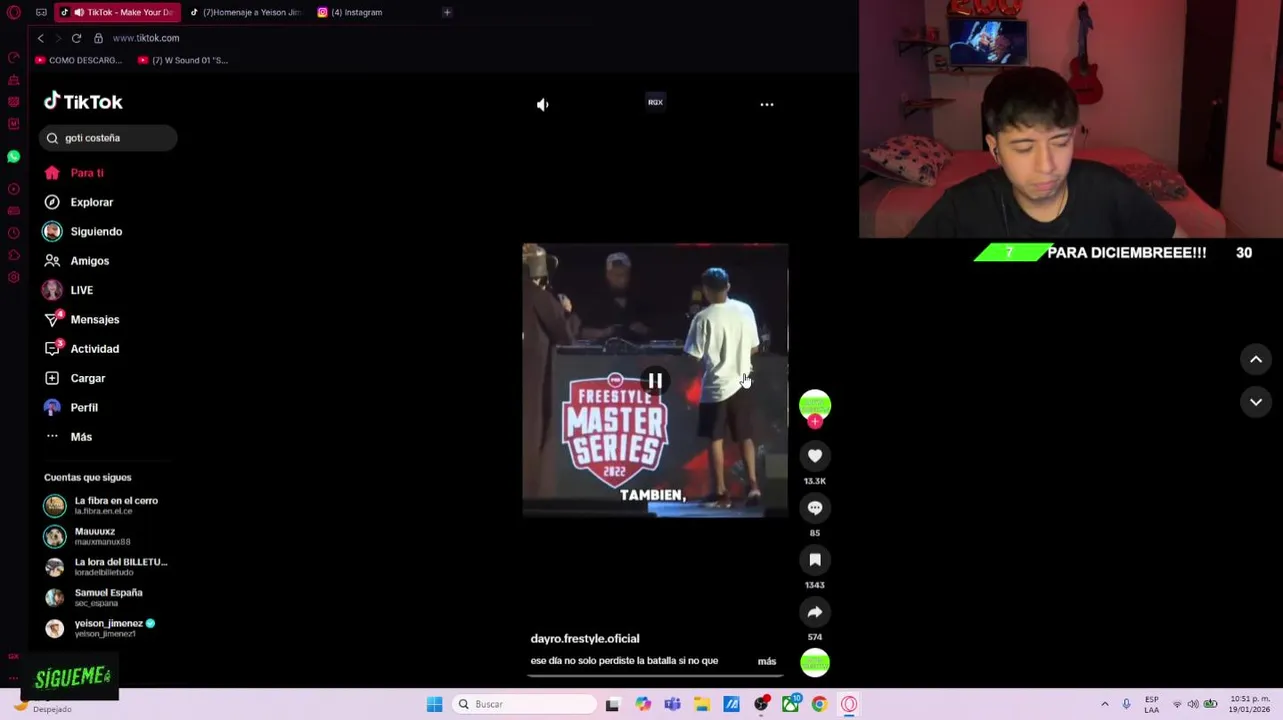The image size is (1283, 720).
Task: Open Task View on the taskbar
Action: tap(612, 704)
